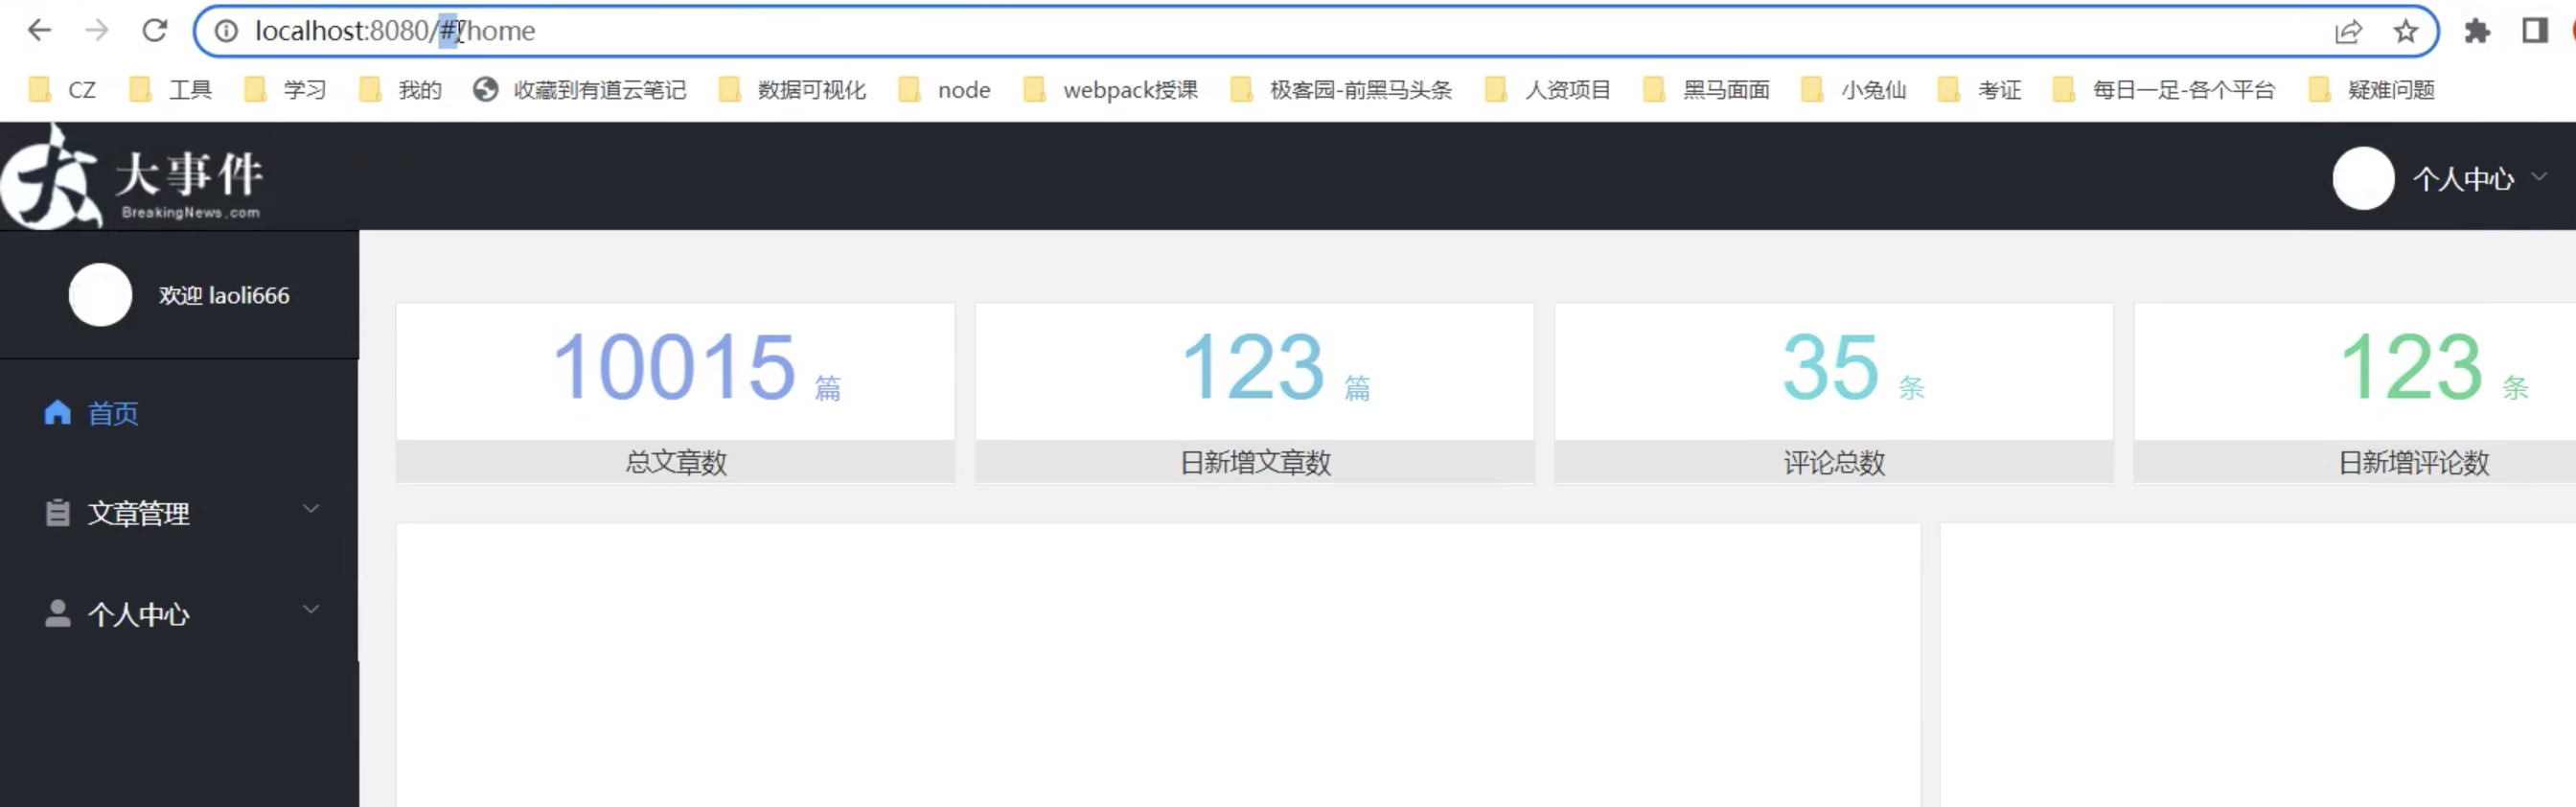Expand the sidebar 个人中心 submenu arrow
This screenshot has width=2576, height=807.
coord(311,609)
